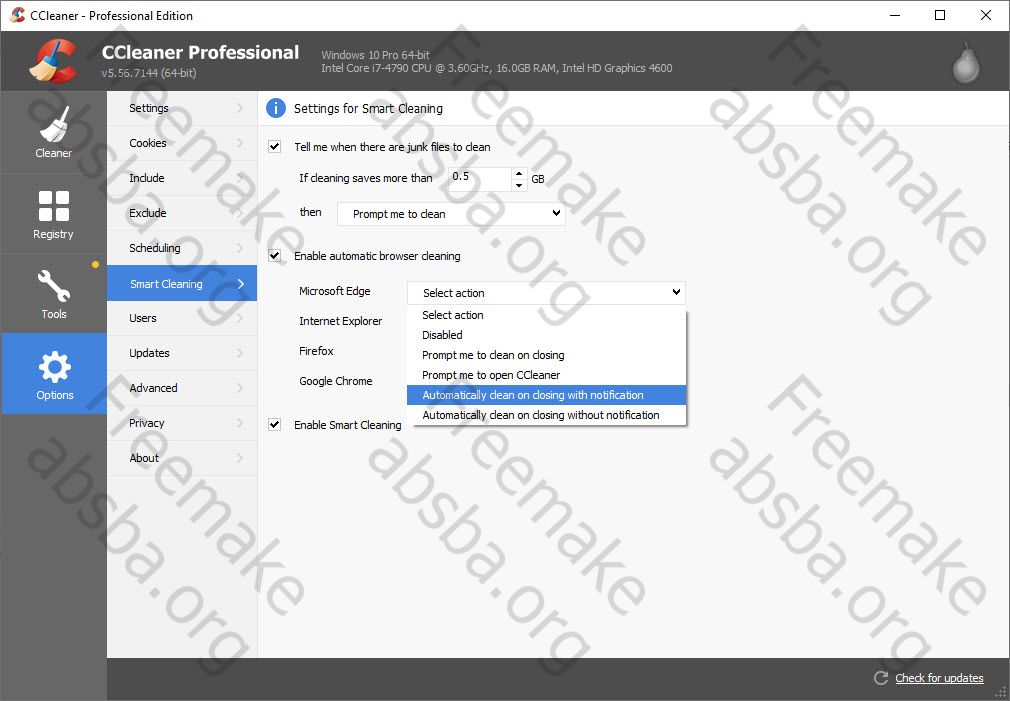Maximize the CCleaner window
Viewport: 1010px width, 701px height.
click(940, 15)
